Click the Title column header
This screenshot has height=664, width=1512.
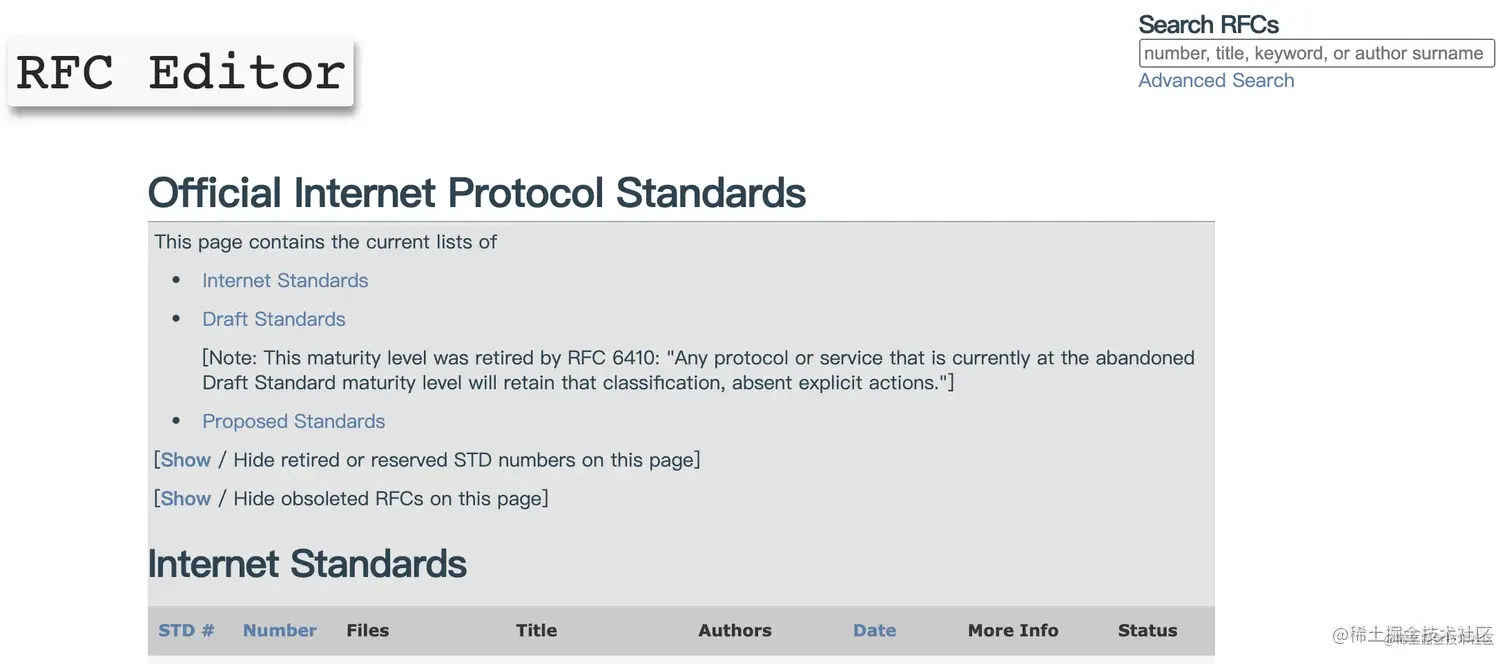(x=536, y=631)
